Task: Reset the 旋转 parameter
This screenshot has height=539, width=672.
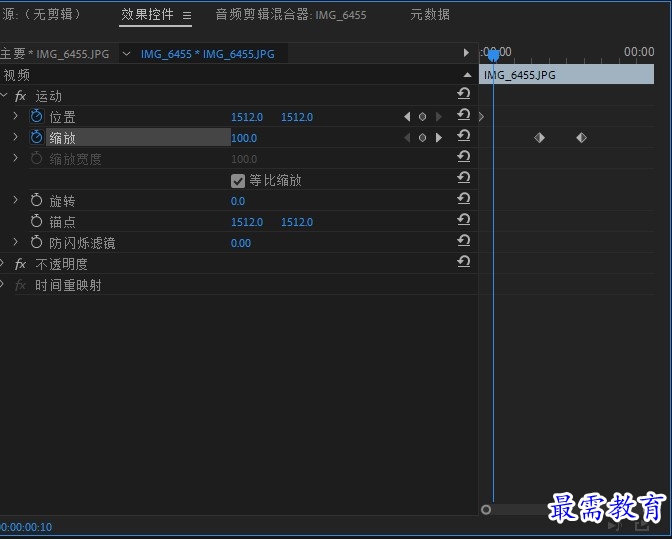Action: tap(463, 198)
